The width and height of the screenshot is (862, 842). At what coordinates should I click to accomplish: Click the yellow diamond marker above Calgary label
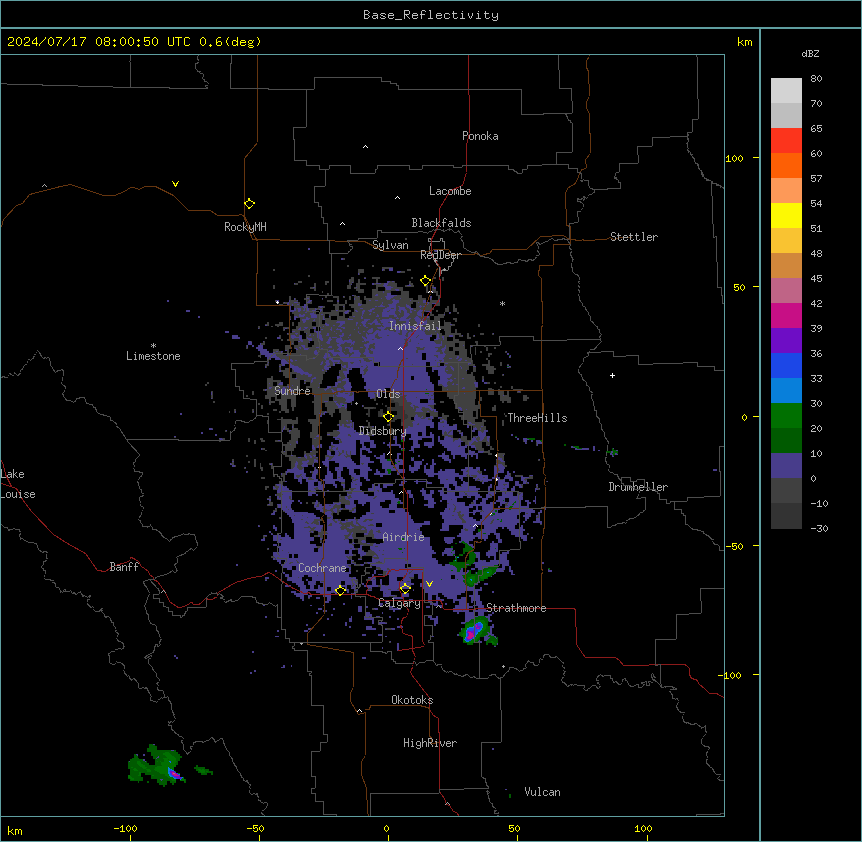(405, 589)
